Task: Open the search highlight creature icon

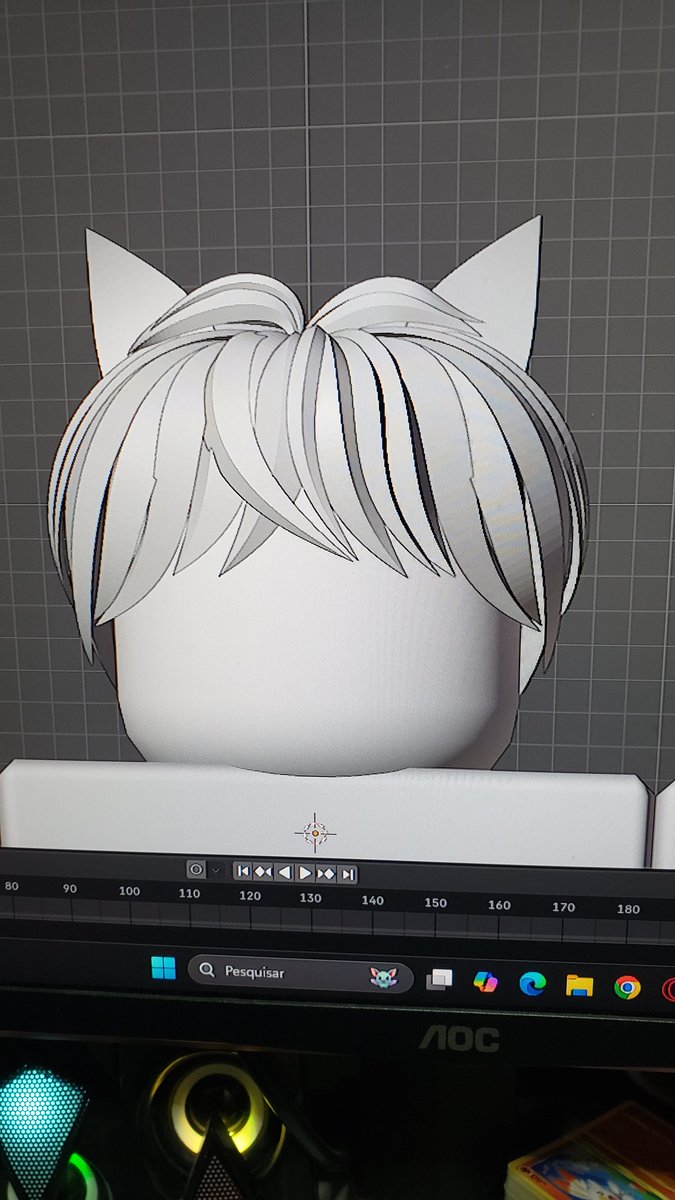Action: (x=383, y=976)
